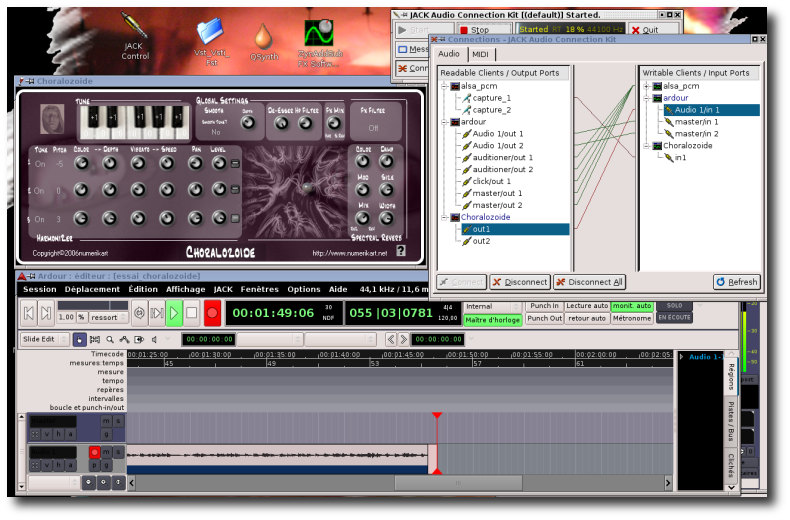This screenshot has height=520, width=790.
Task: Click Ardour's go-to-start transport button
Action: pyautogui.click(x=29, y=313)
